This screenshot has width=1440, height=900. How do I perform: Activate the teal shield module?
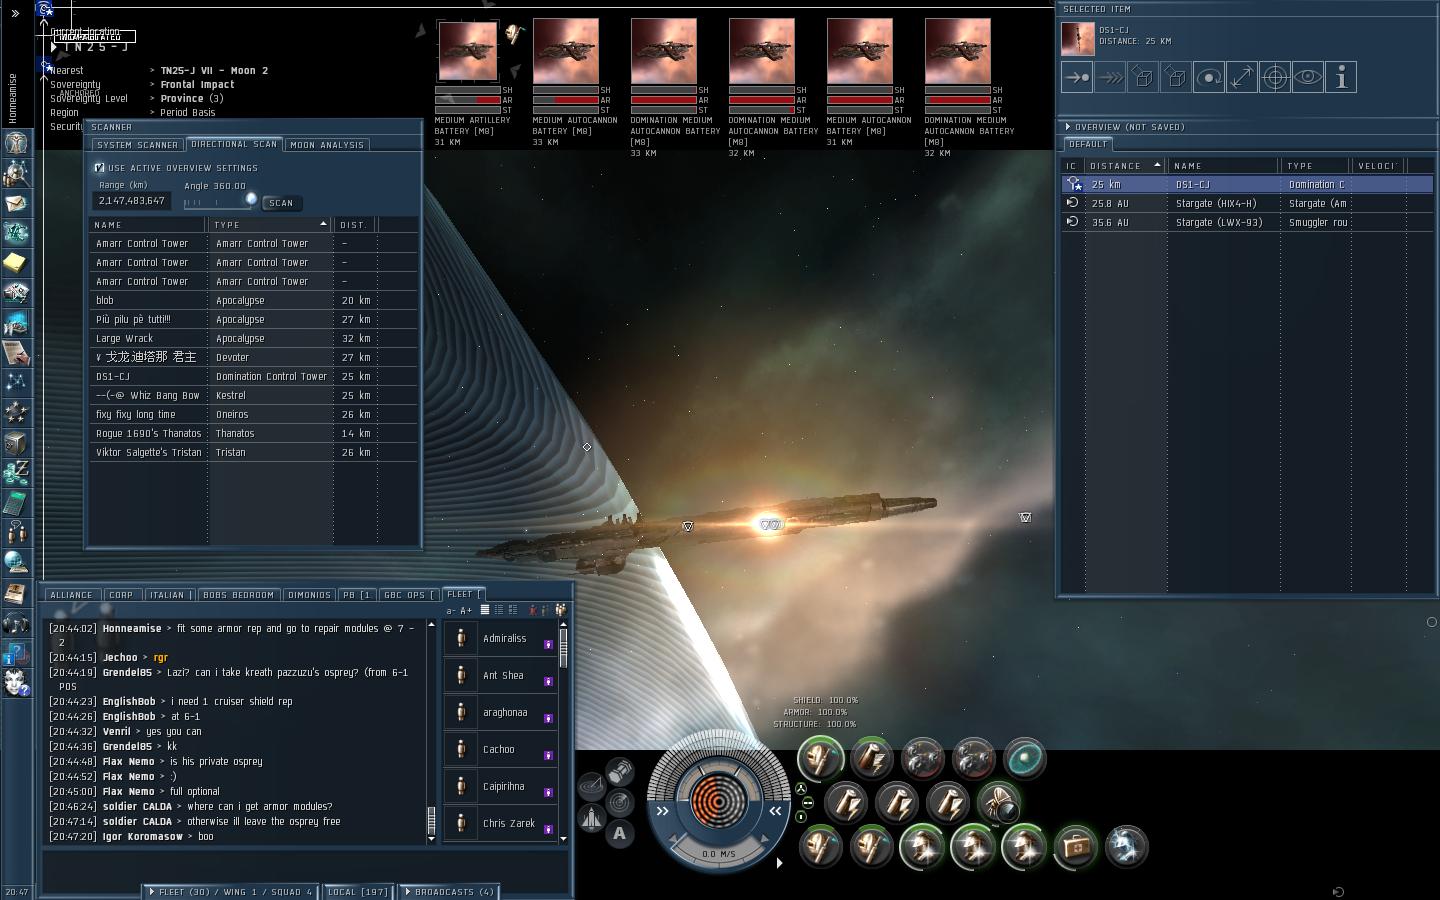(x=1024, y=759)
